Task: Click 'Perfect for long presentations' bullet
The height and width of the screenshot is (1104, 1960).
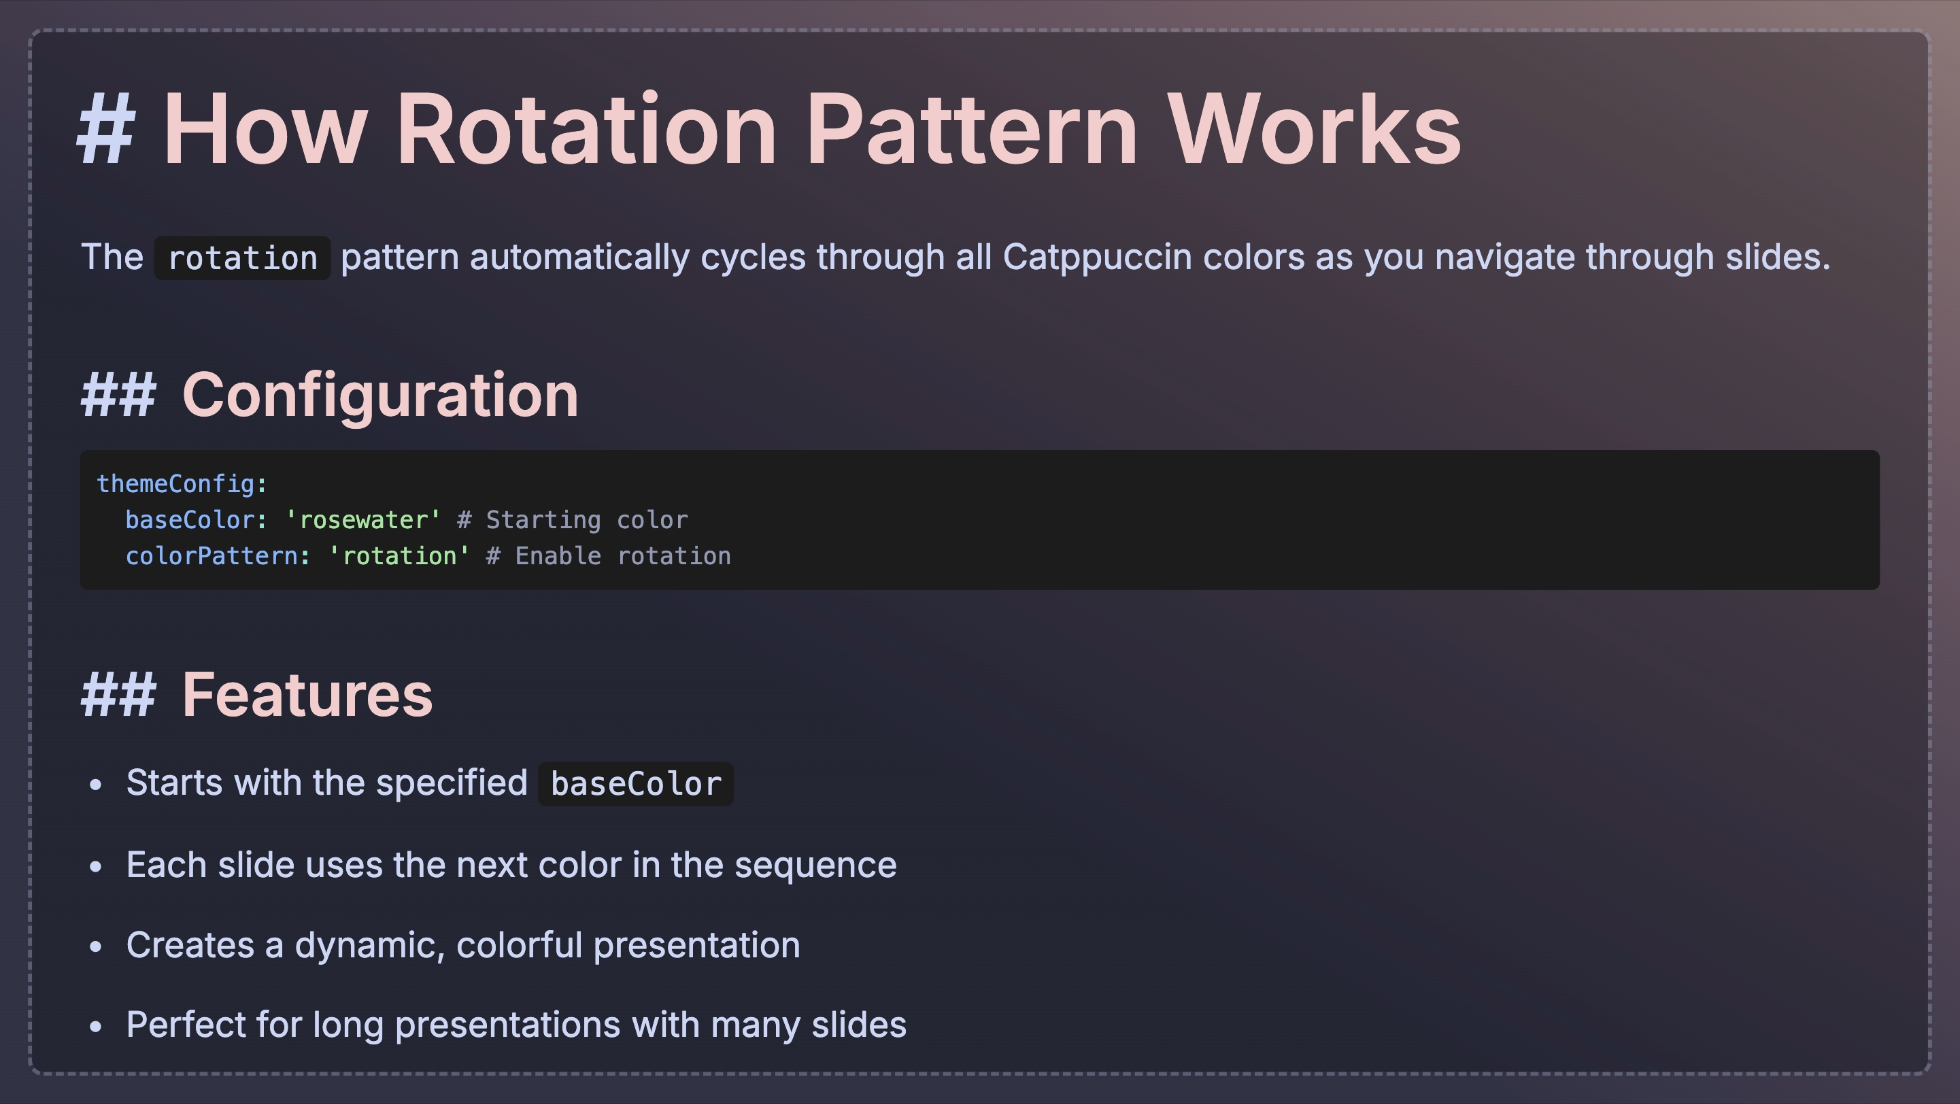Action: coord(516,1025)
